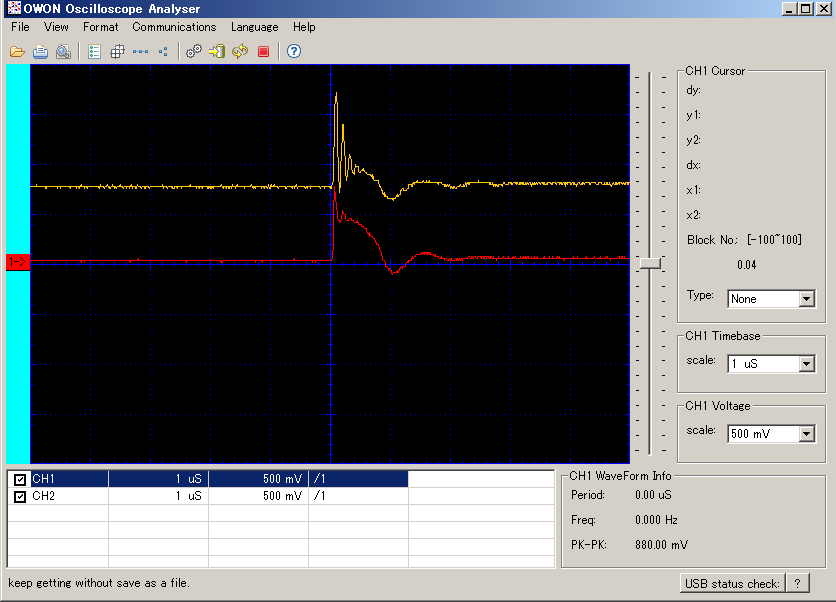Uncheck the CH2 channel checkbox
Image resolution: width=836 pixels, height=602 pixels.
click(x=20, y=496)
